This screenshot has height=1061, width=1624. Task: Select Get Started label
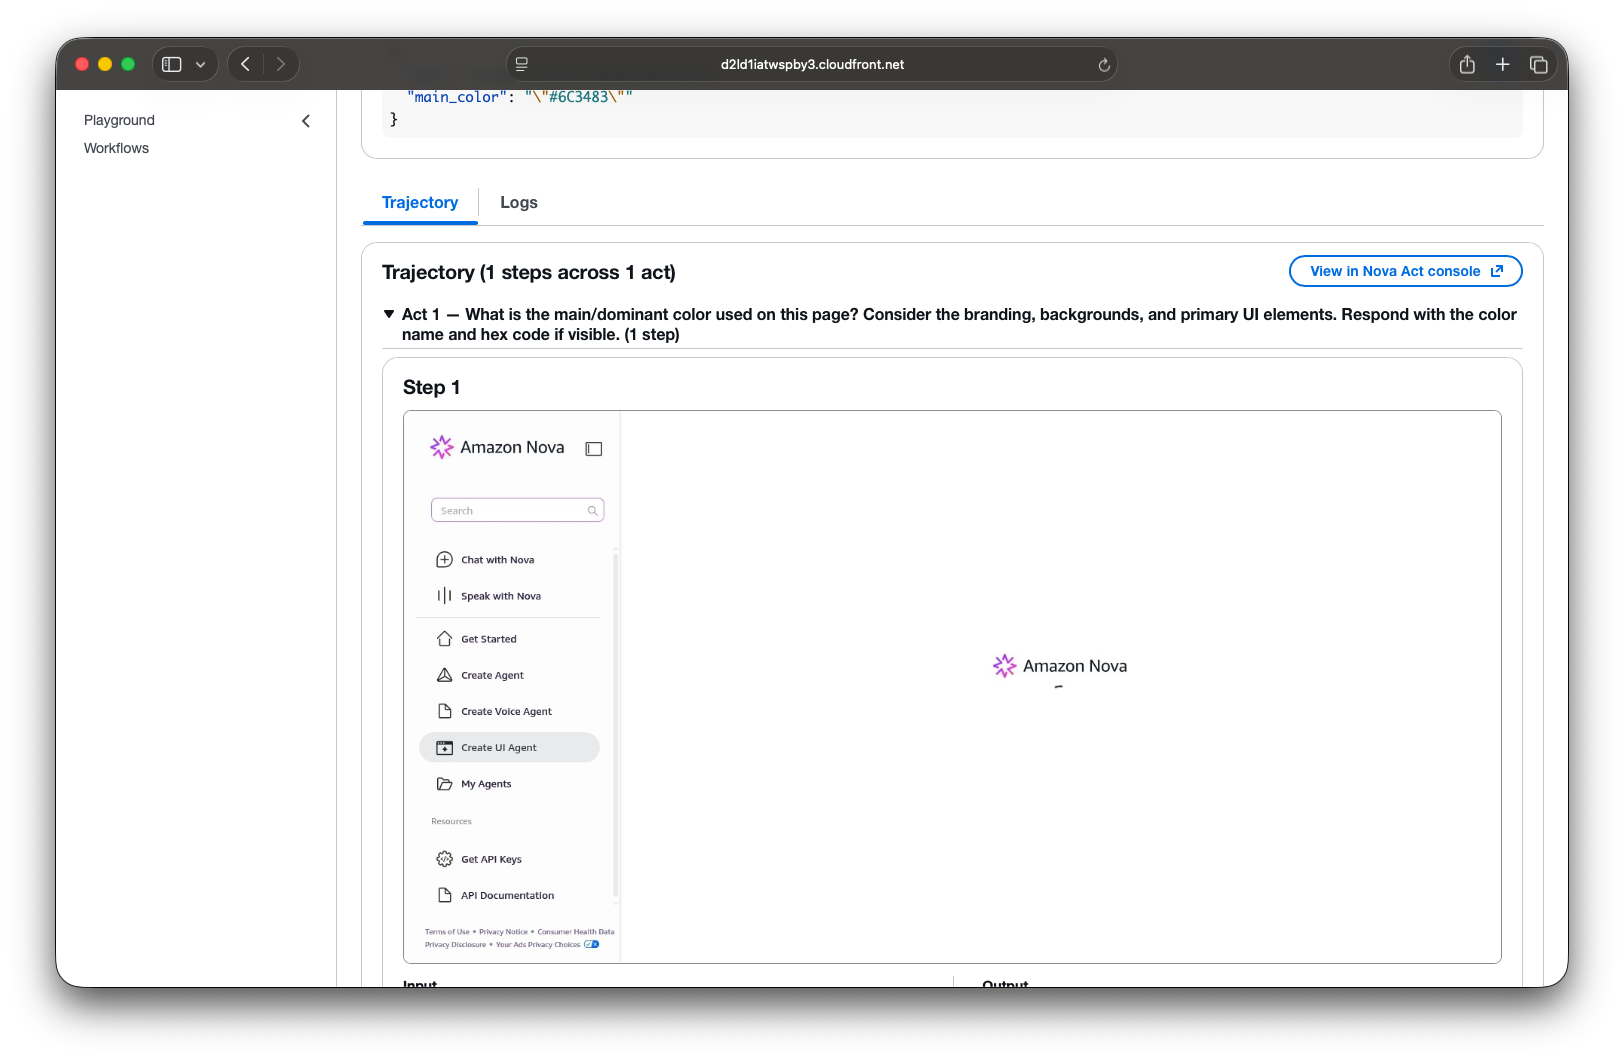coord(489,639)
